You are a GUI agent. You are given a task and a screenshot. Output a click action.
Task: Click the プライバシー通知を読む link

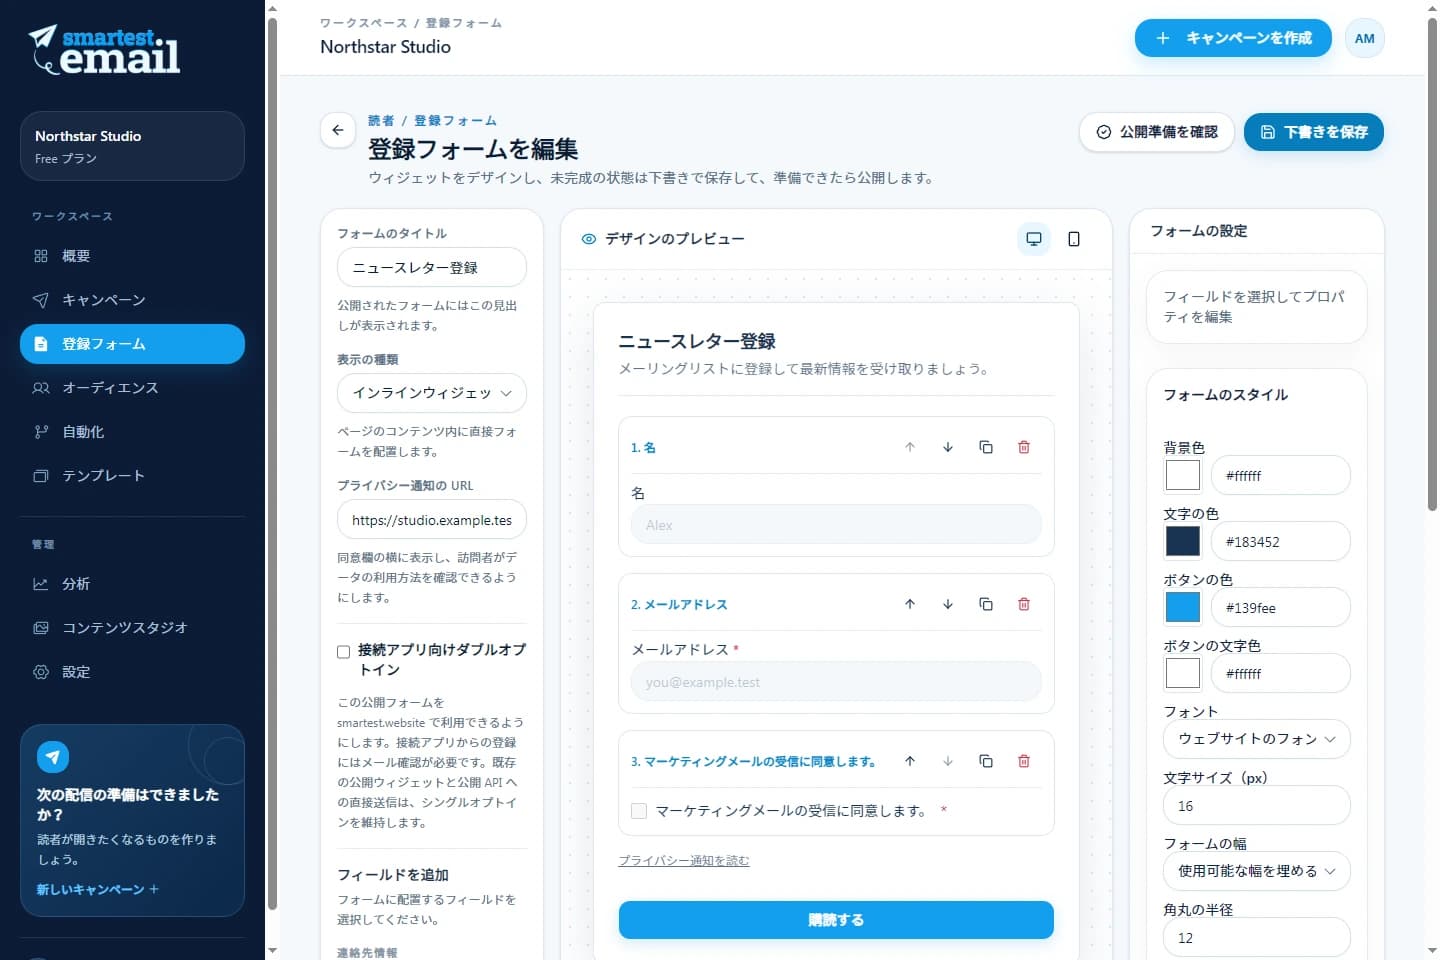(684, 860)
